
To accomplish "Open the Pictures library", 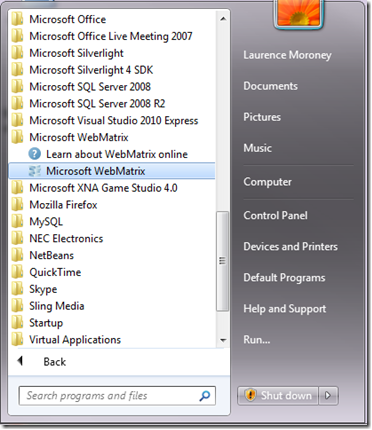I will [x=262, y=117].
